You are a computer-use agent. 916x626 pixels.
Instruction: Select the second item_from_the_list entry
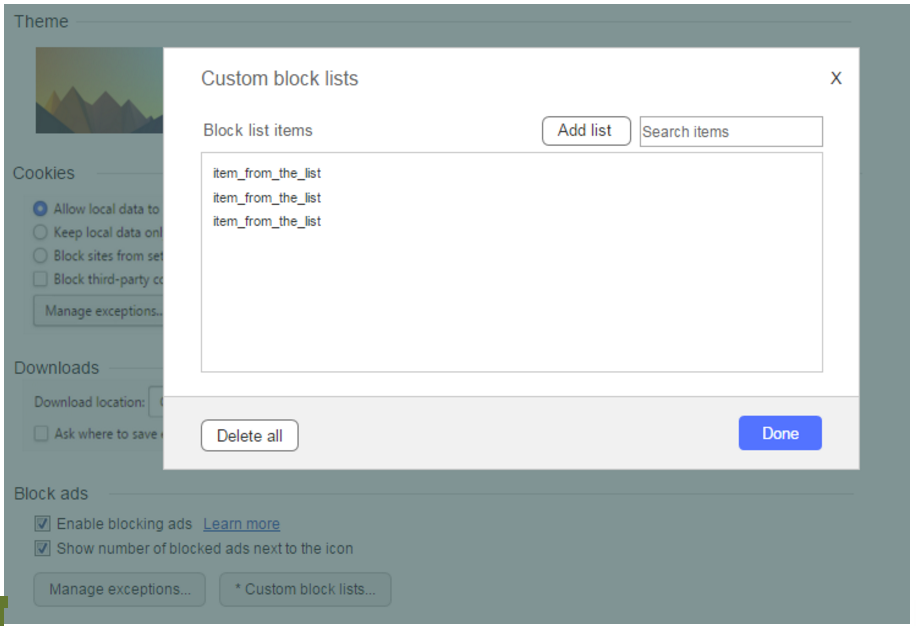click(267, 197)
